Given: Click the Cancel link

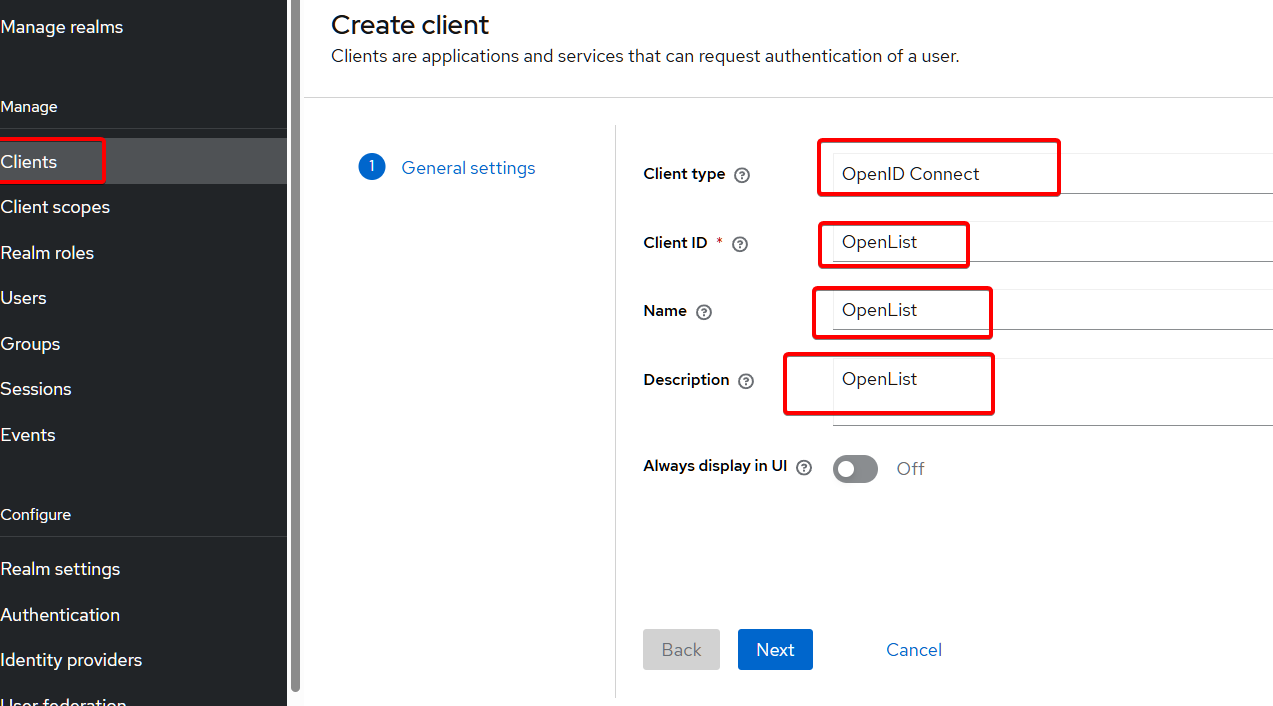Looking at the screenshot, I should point(913,650).
